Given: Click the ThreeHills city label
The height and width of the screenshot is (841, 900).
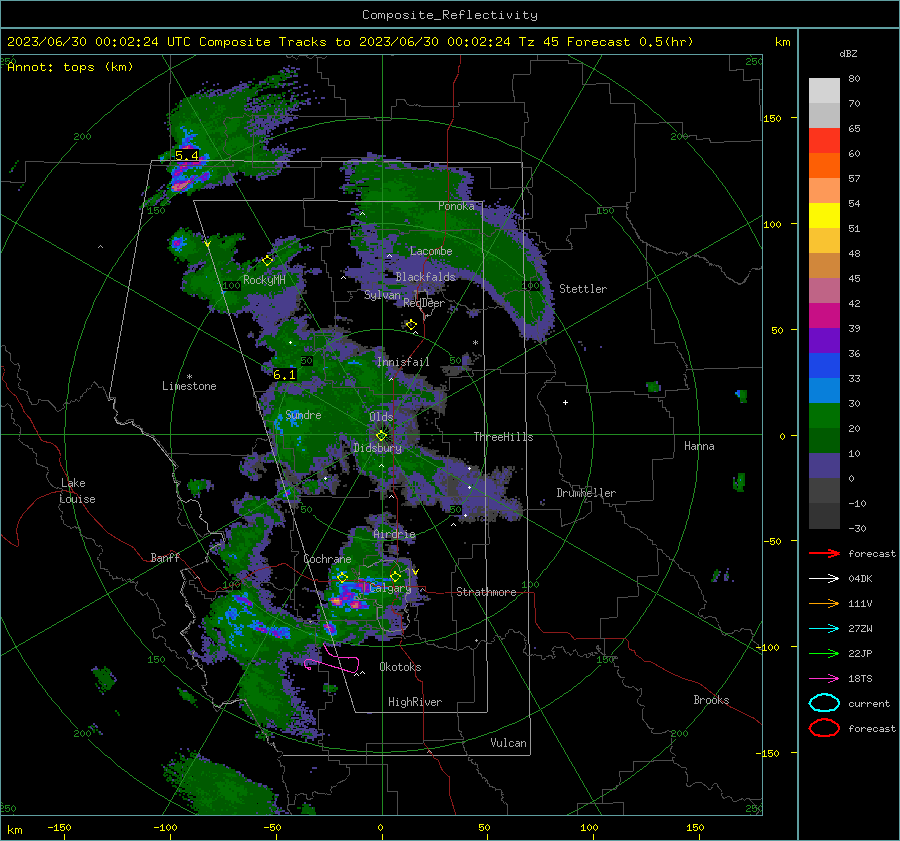Looking at the screenshot, I should 503,437.
